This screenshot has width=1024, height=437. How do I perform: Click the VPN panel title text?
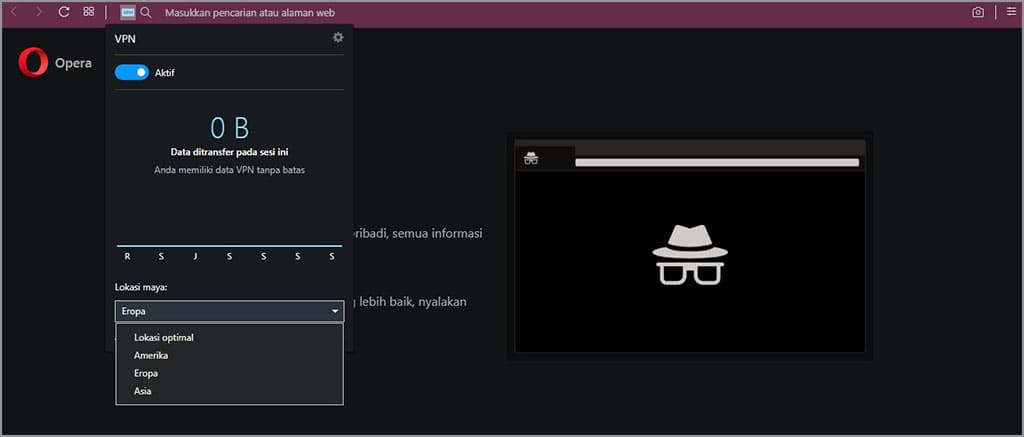(125, 39)
